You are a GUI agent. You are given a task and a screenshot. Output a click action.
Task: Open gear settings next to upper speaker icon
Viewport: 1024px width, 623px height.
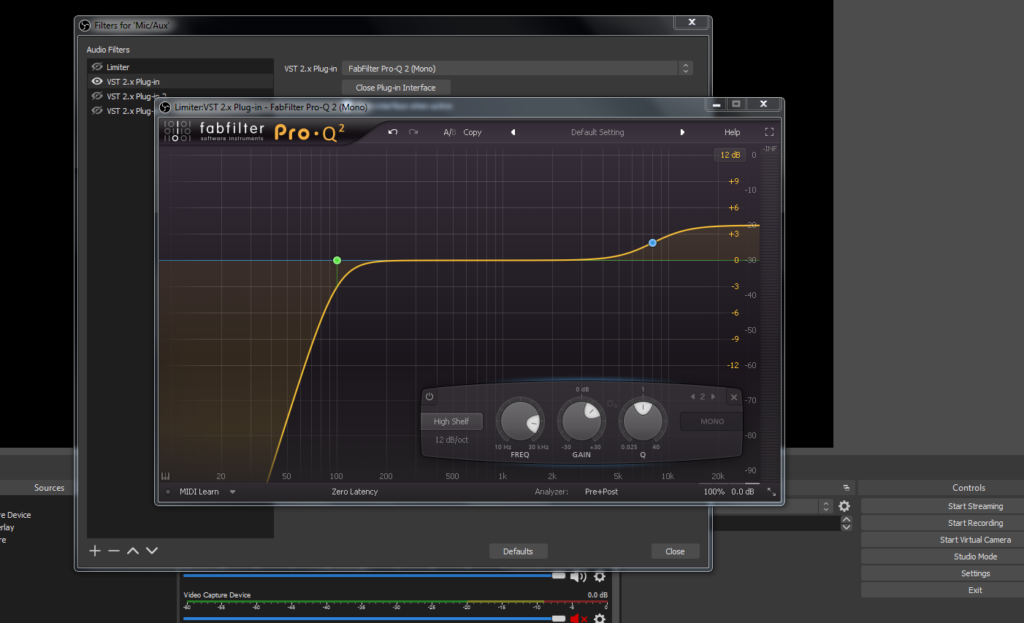tap(600, 577)
